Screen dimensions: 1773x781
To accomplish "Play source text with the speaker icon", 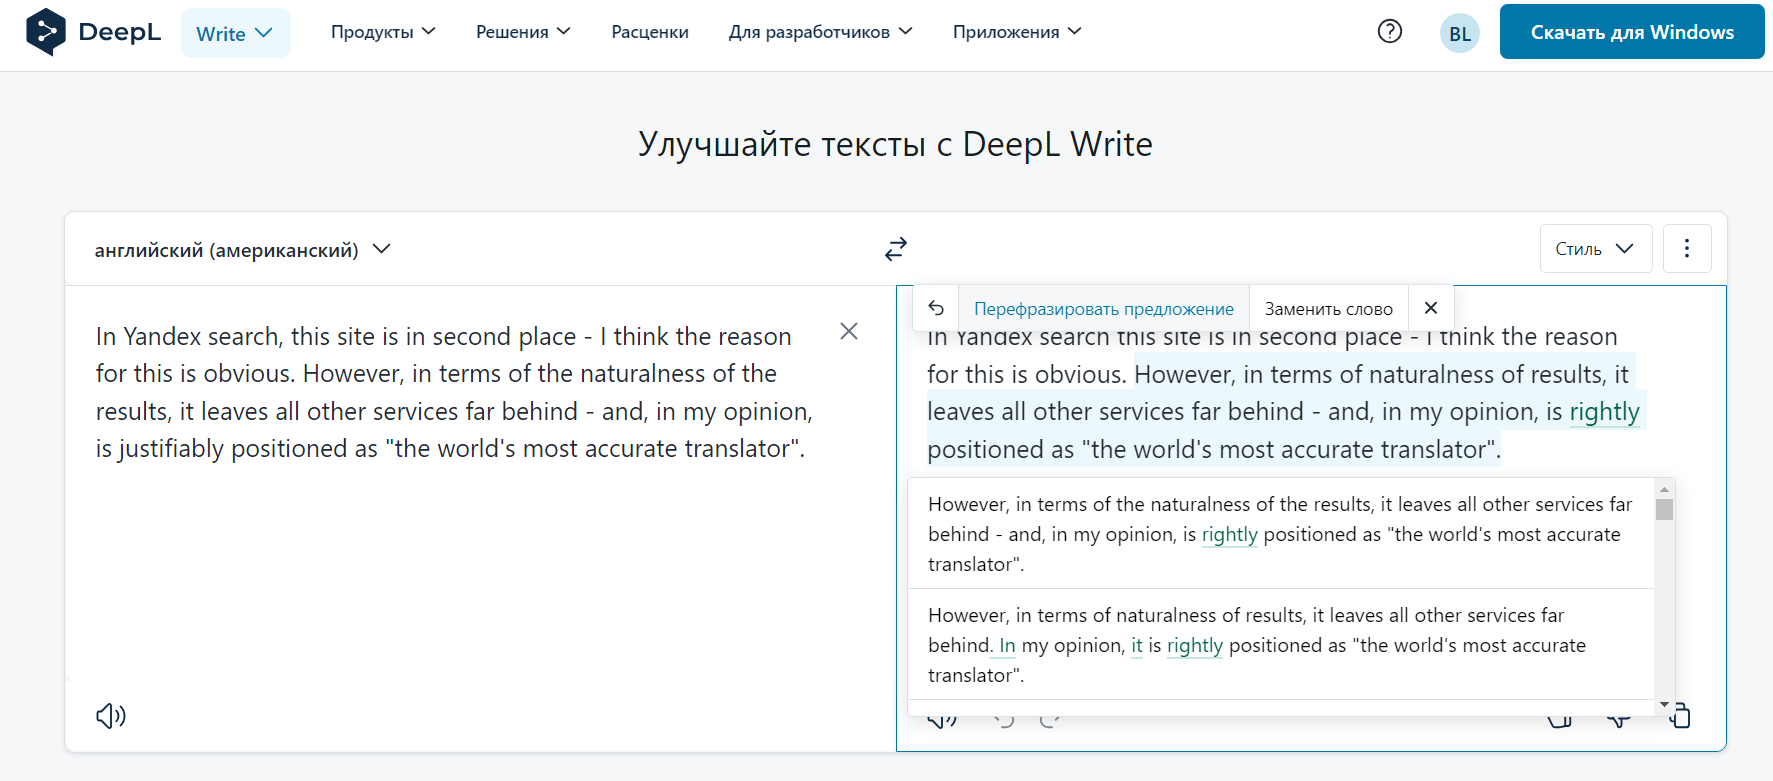I will 110,715.
